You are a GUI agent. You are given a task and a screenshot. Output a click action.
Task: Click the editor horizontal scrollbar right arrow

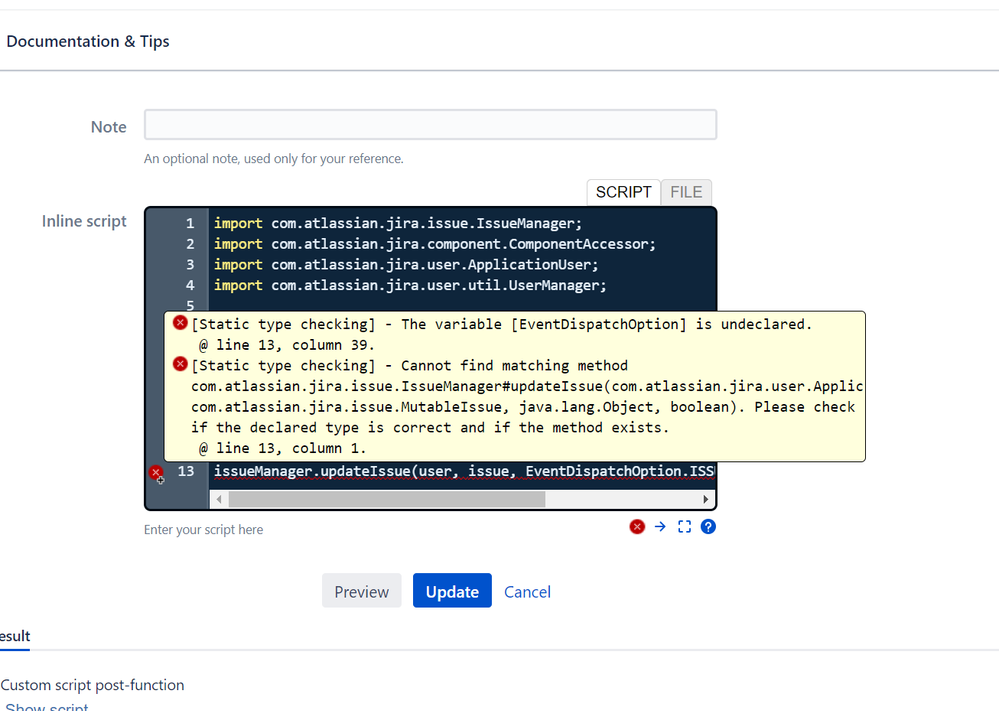point(705,499)
